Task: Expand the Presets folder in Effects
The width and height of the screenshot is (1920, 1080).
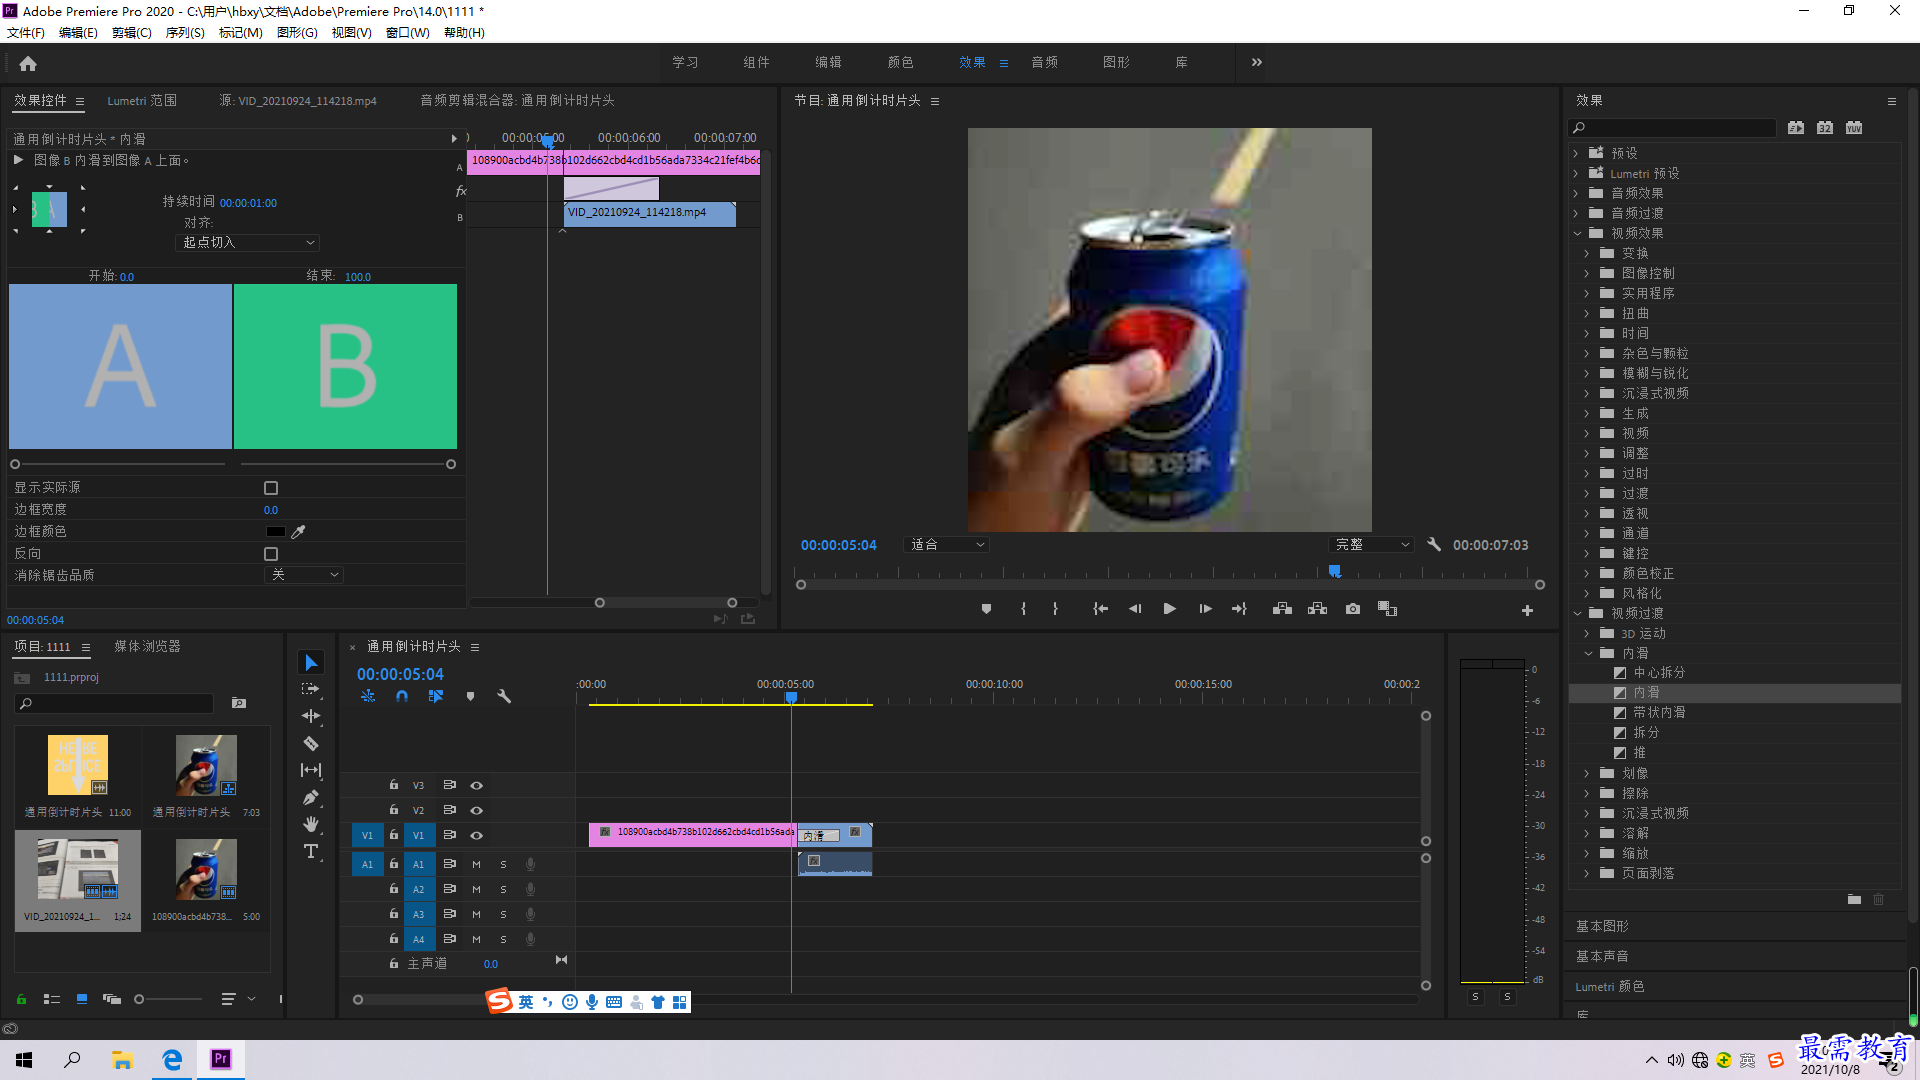Action: click(1577, 153)
